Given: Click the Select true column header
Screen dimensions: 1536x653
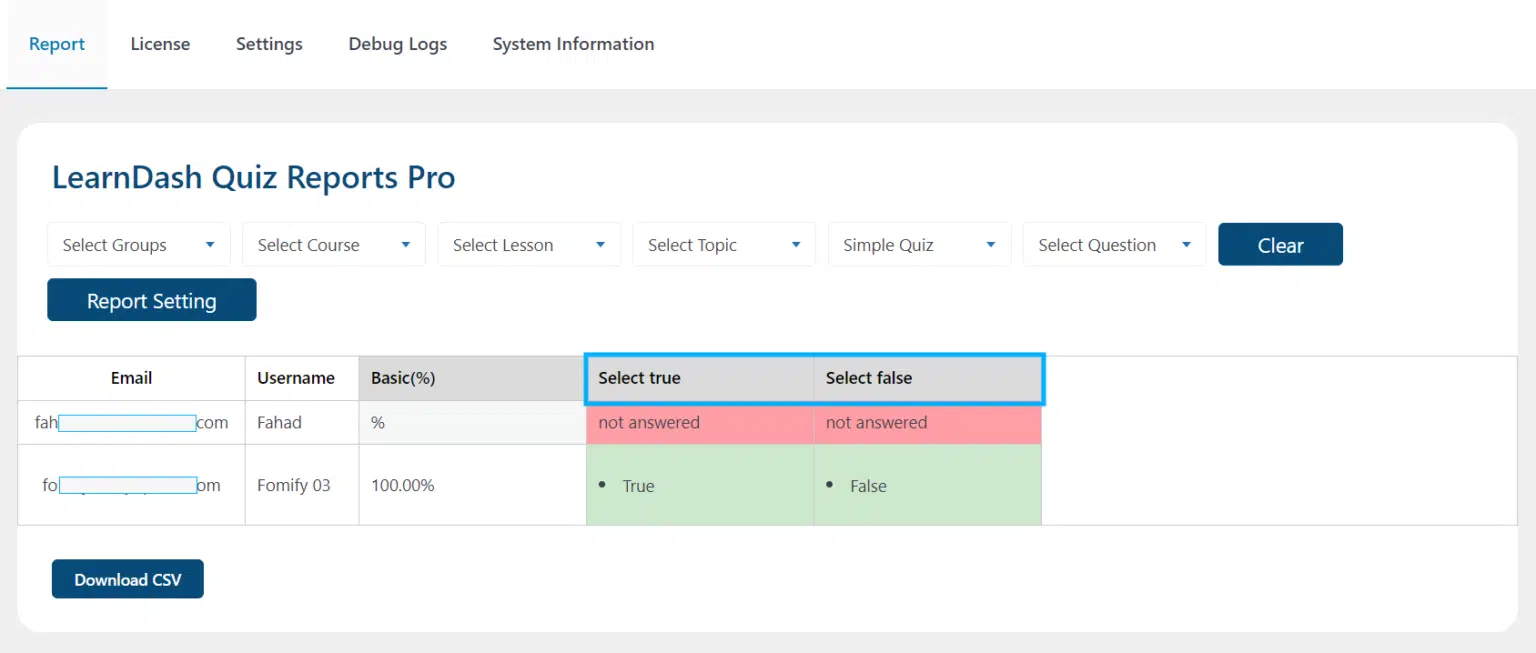Looking at the screenshot, I should [700, 378].
